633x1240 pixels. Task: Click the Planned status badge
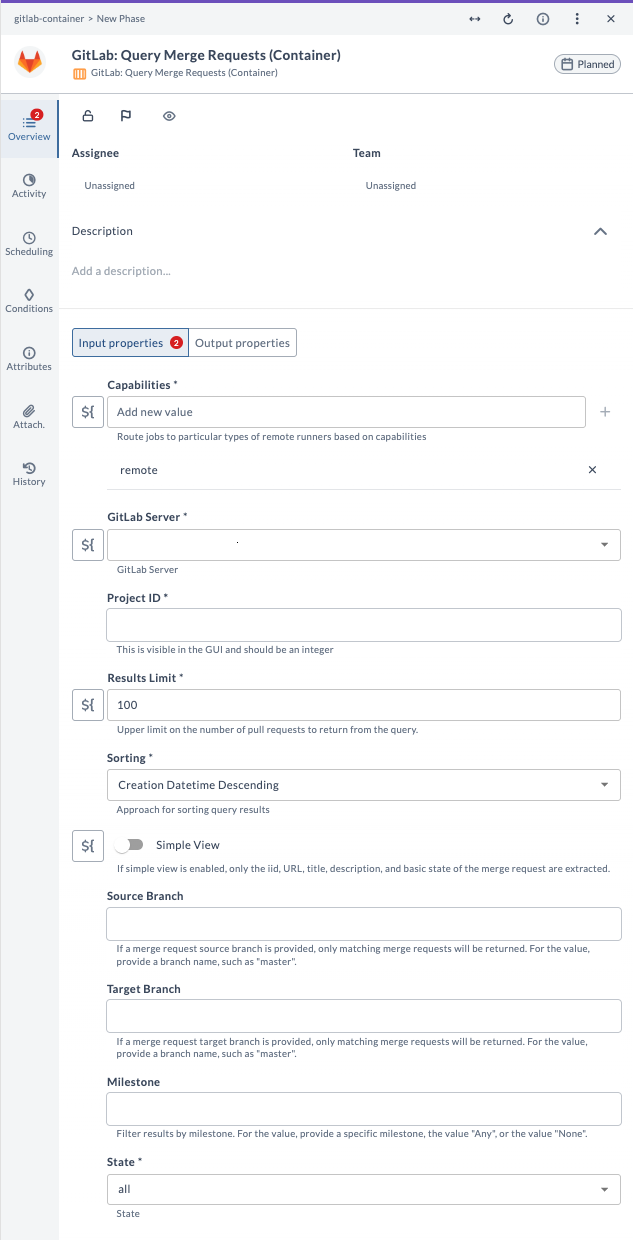(x=587, y=64)
